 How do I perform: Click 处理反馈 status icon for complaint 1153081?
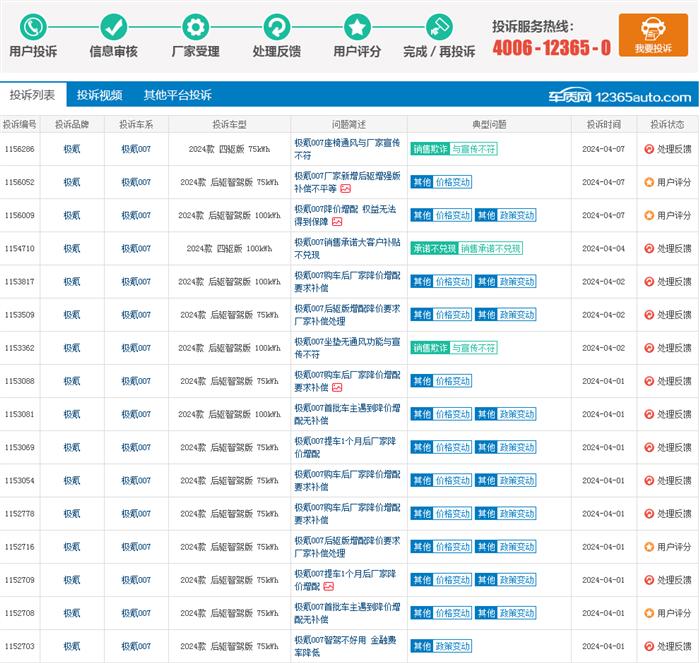pyautogui.click(x=649, y=414)
